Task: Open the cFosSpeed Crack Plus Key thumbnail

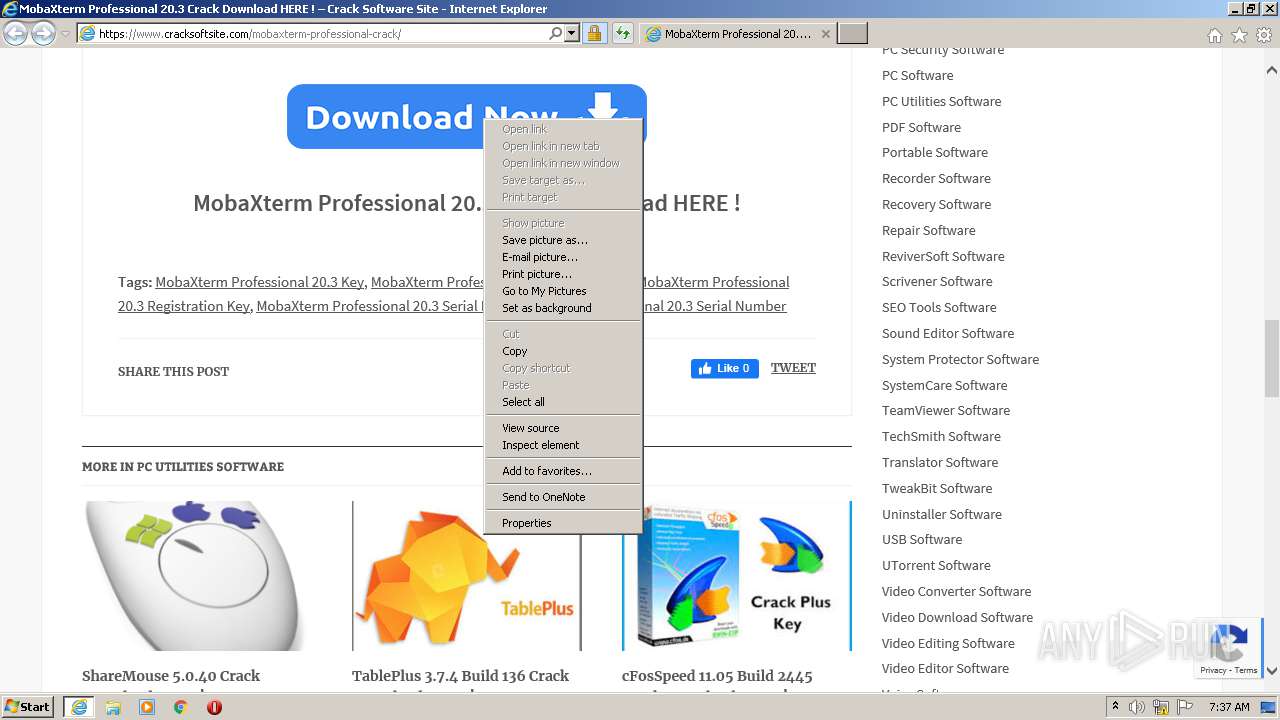Action: pos(737,576)
